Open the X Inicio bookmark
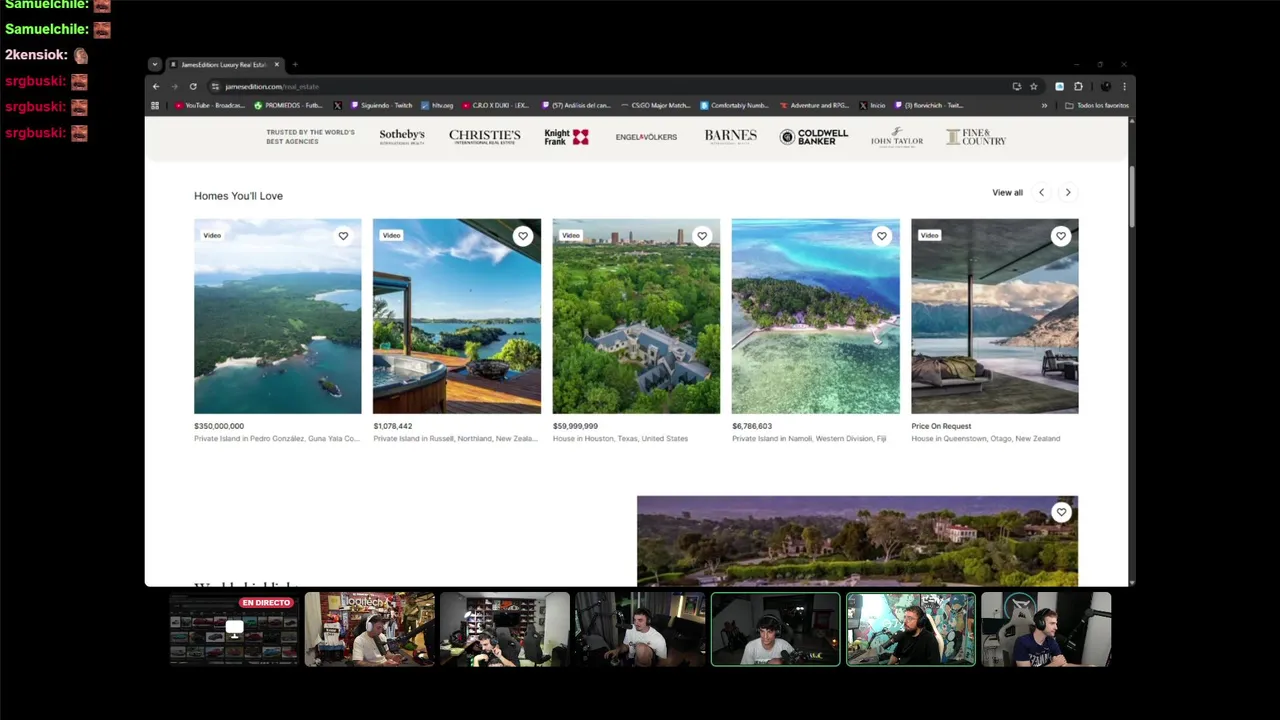This screenshot has height=720, width=1280. click(x=872, y=105)
